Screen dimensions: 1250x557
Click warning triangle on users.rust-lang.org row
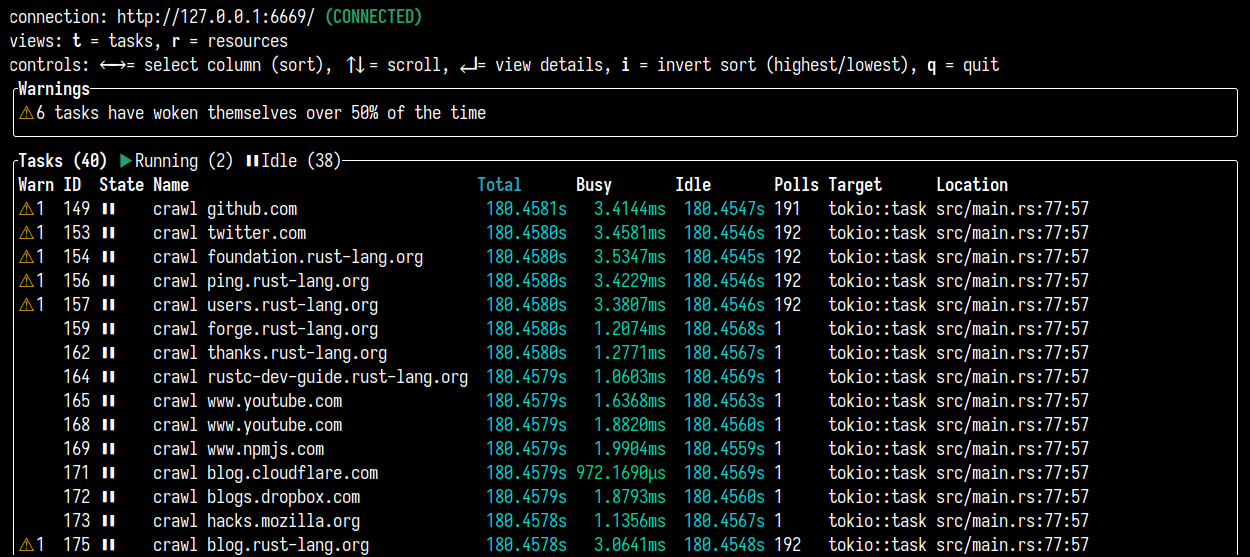coord(26,305)
